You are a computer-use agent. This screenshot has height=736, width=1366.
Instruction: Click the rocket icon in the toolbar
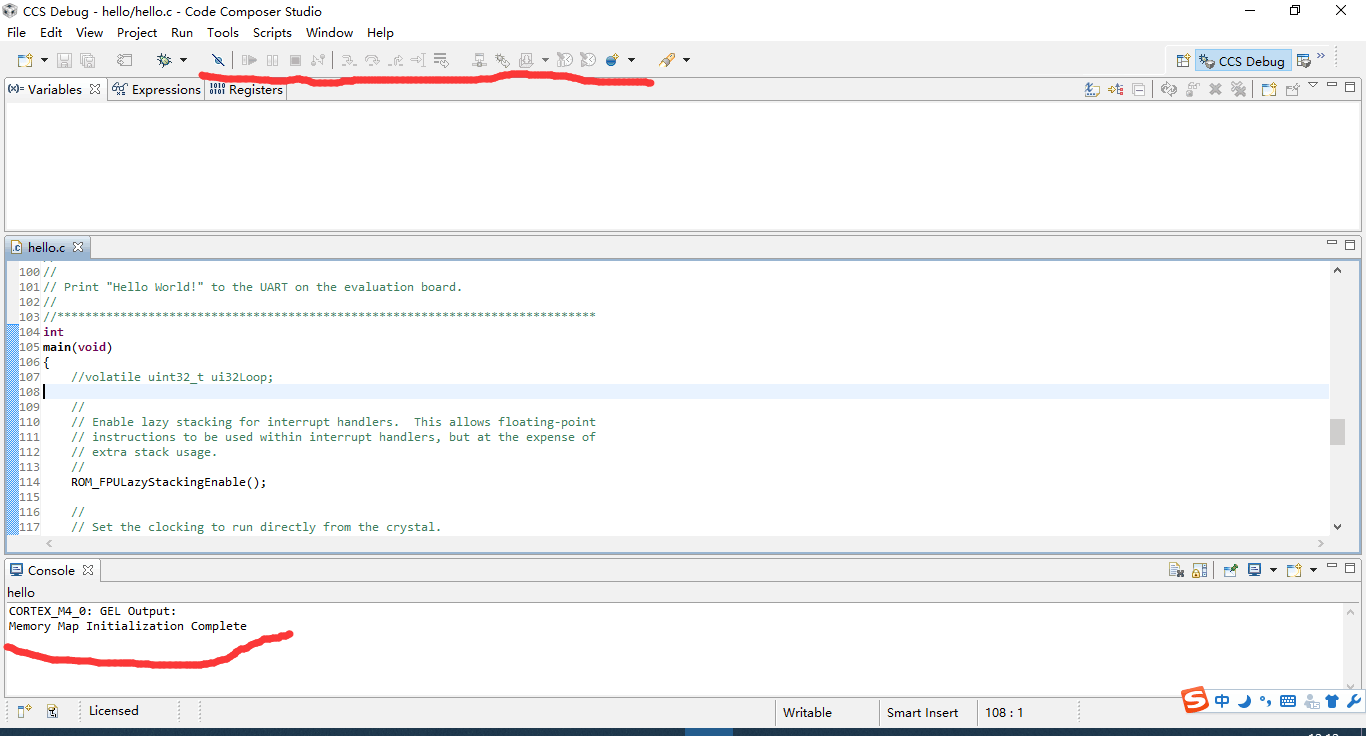pyautogui.click(x=667, y=61)
